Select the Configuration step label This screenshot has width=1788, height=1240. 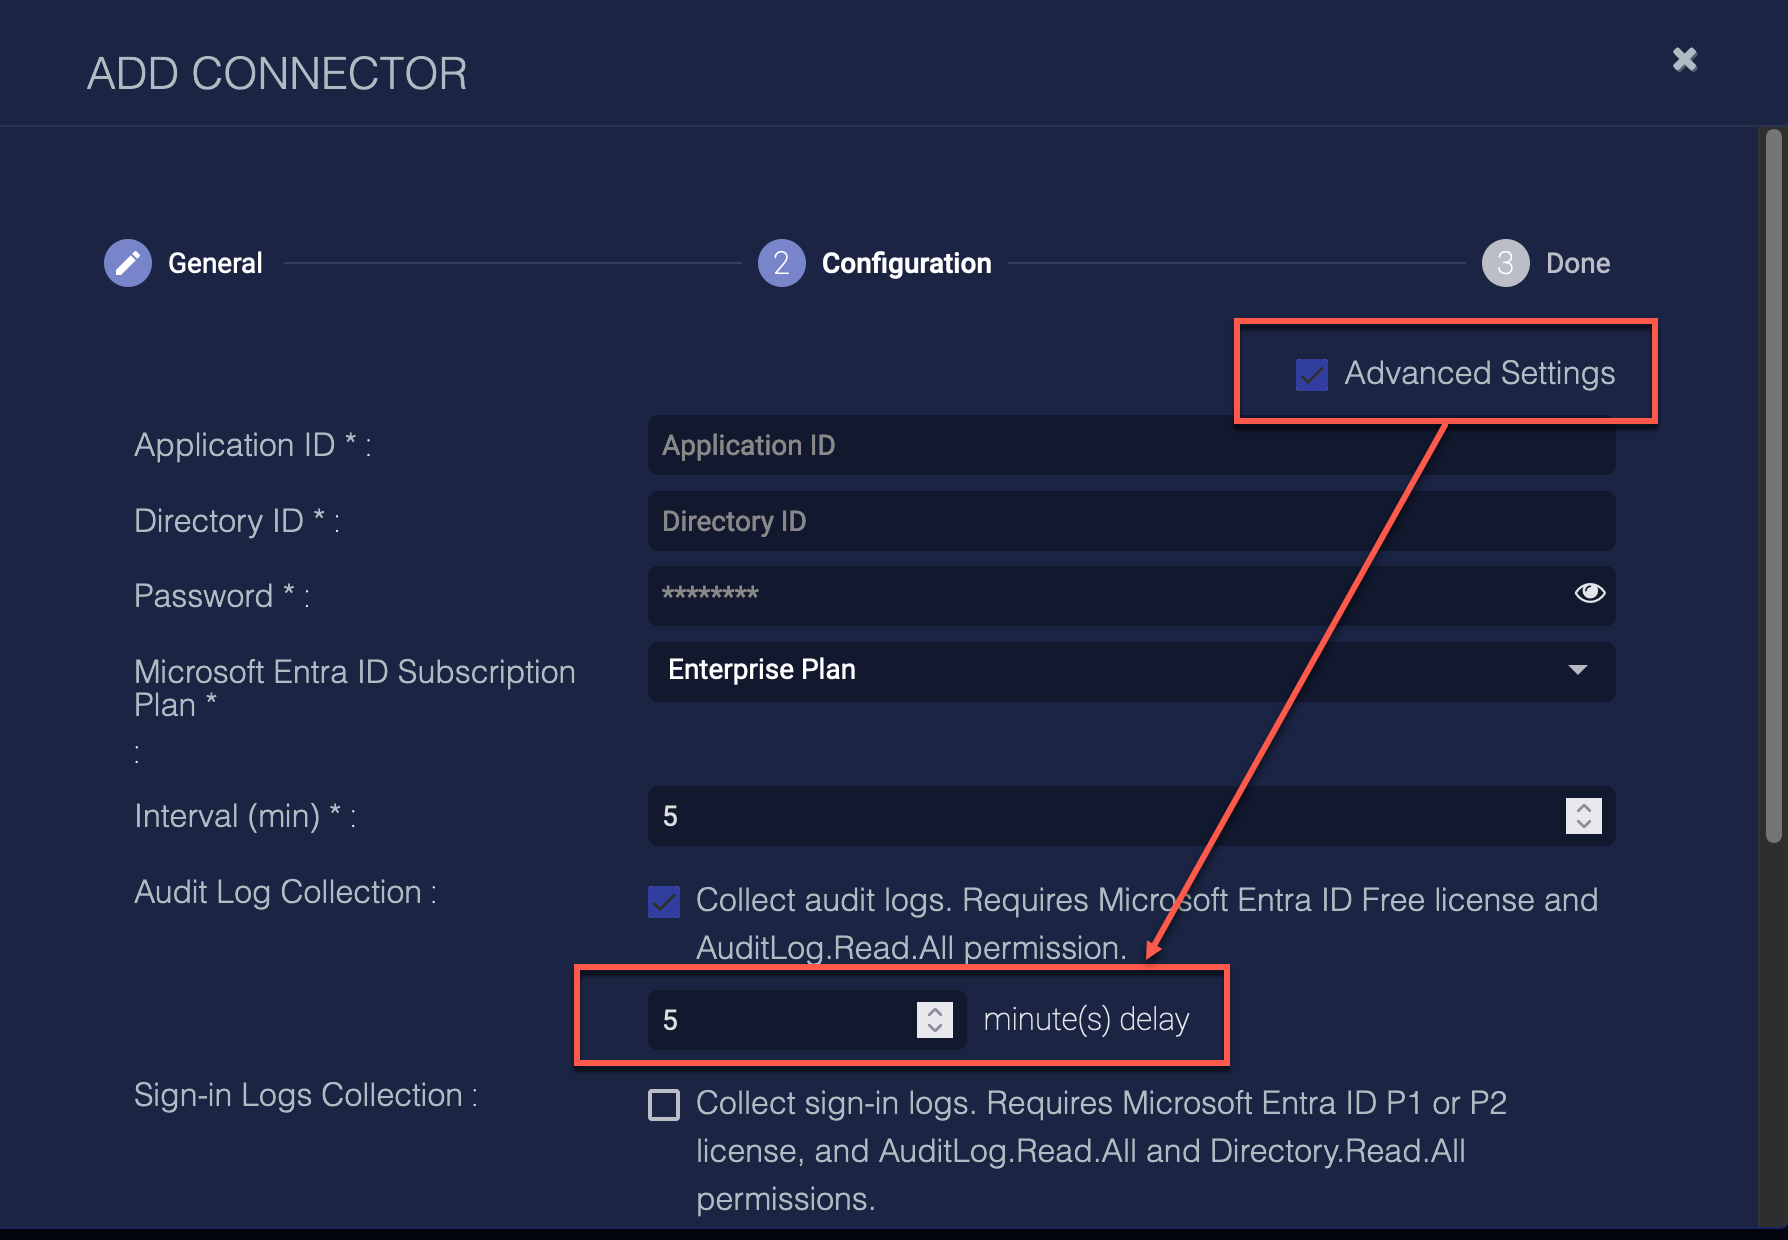906,263
